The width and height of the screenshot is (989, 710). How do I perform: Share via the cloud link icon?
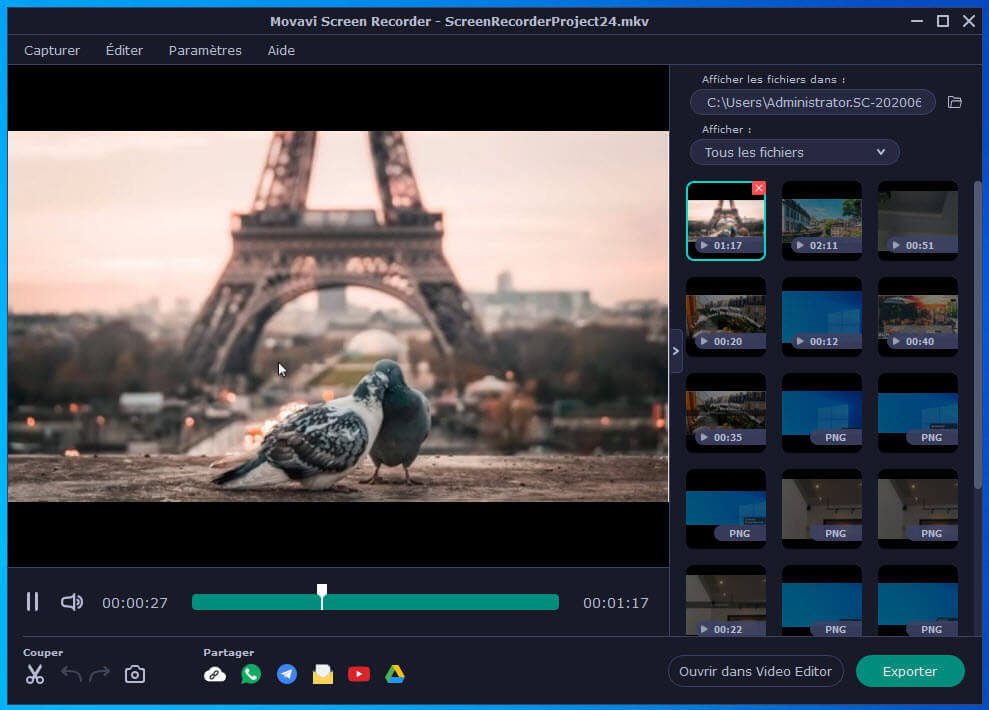click(214, 674)
